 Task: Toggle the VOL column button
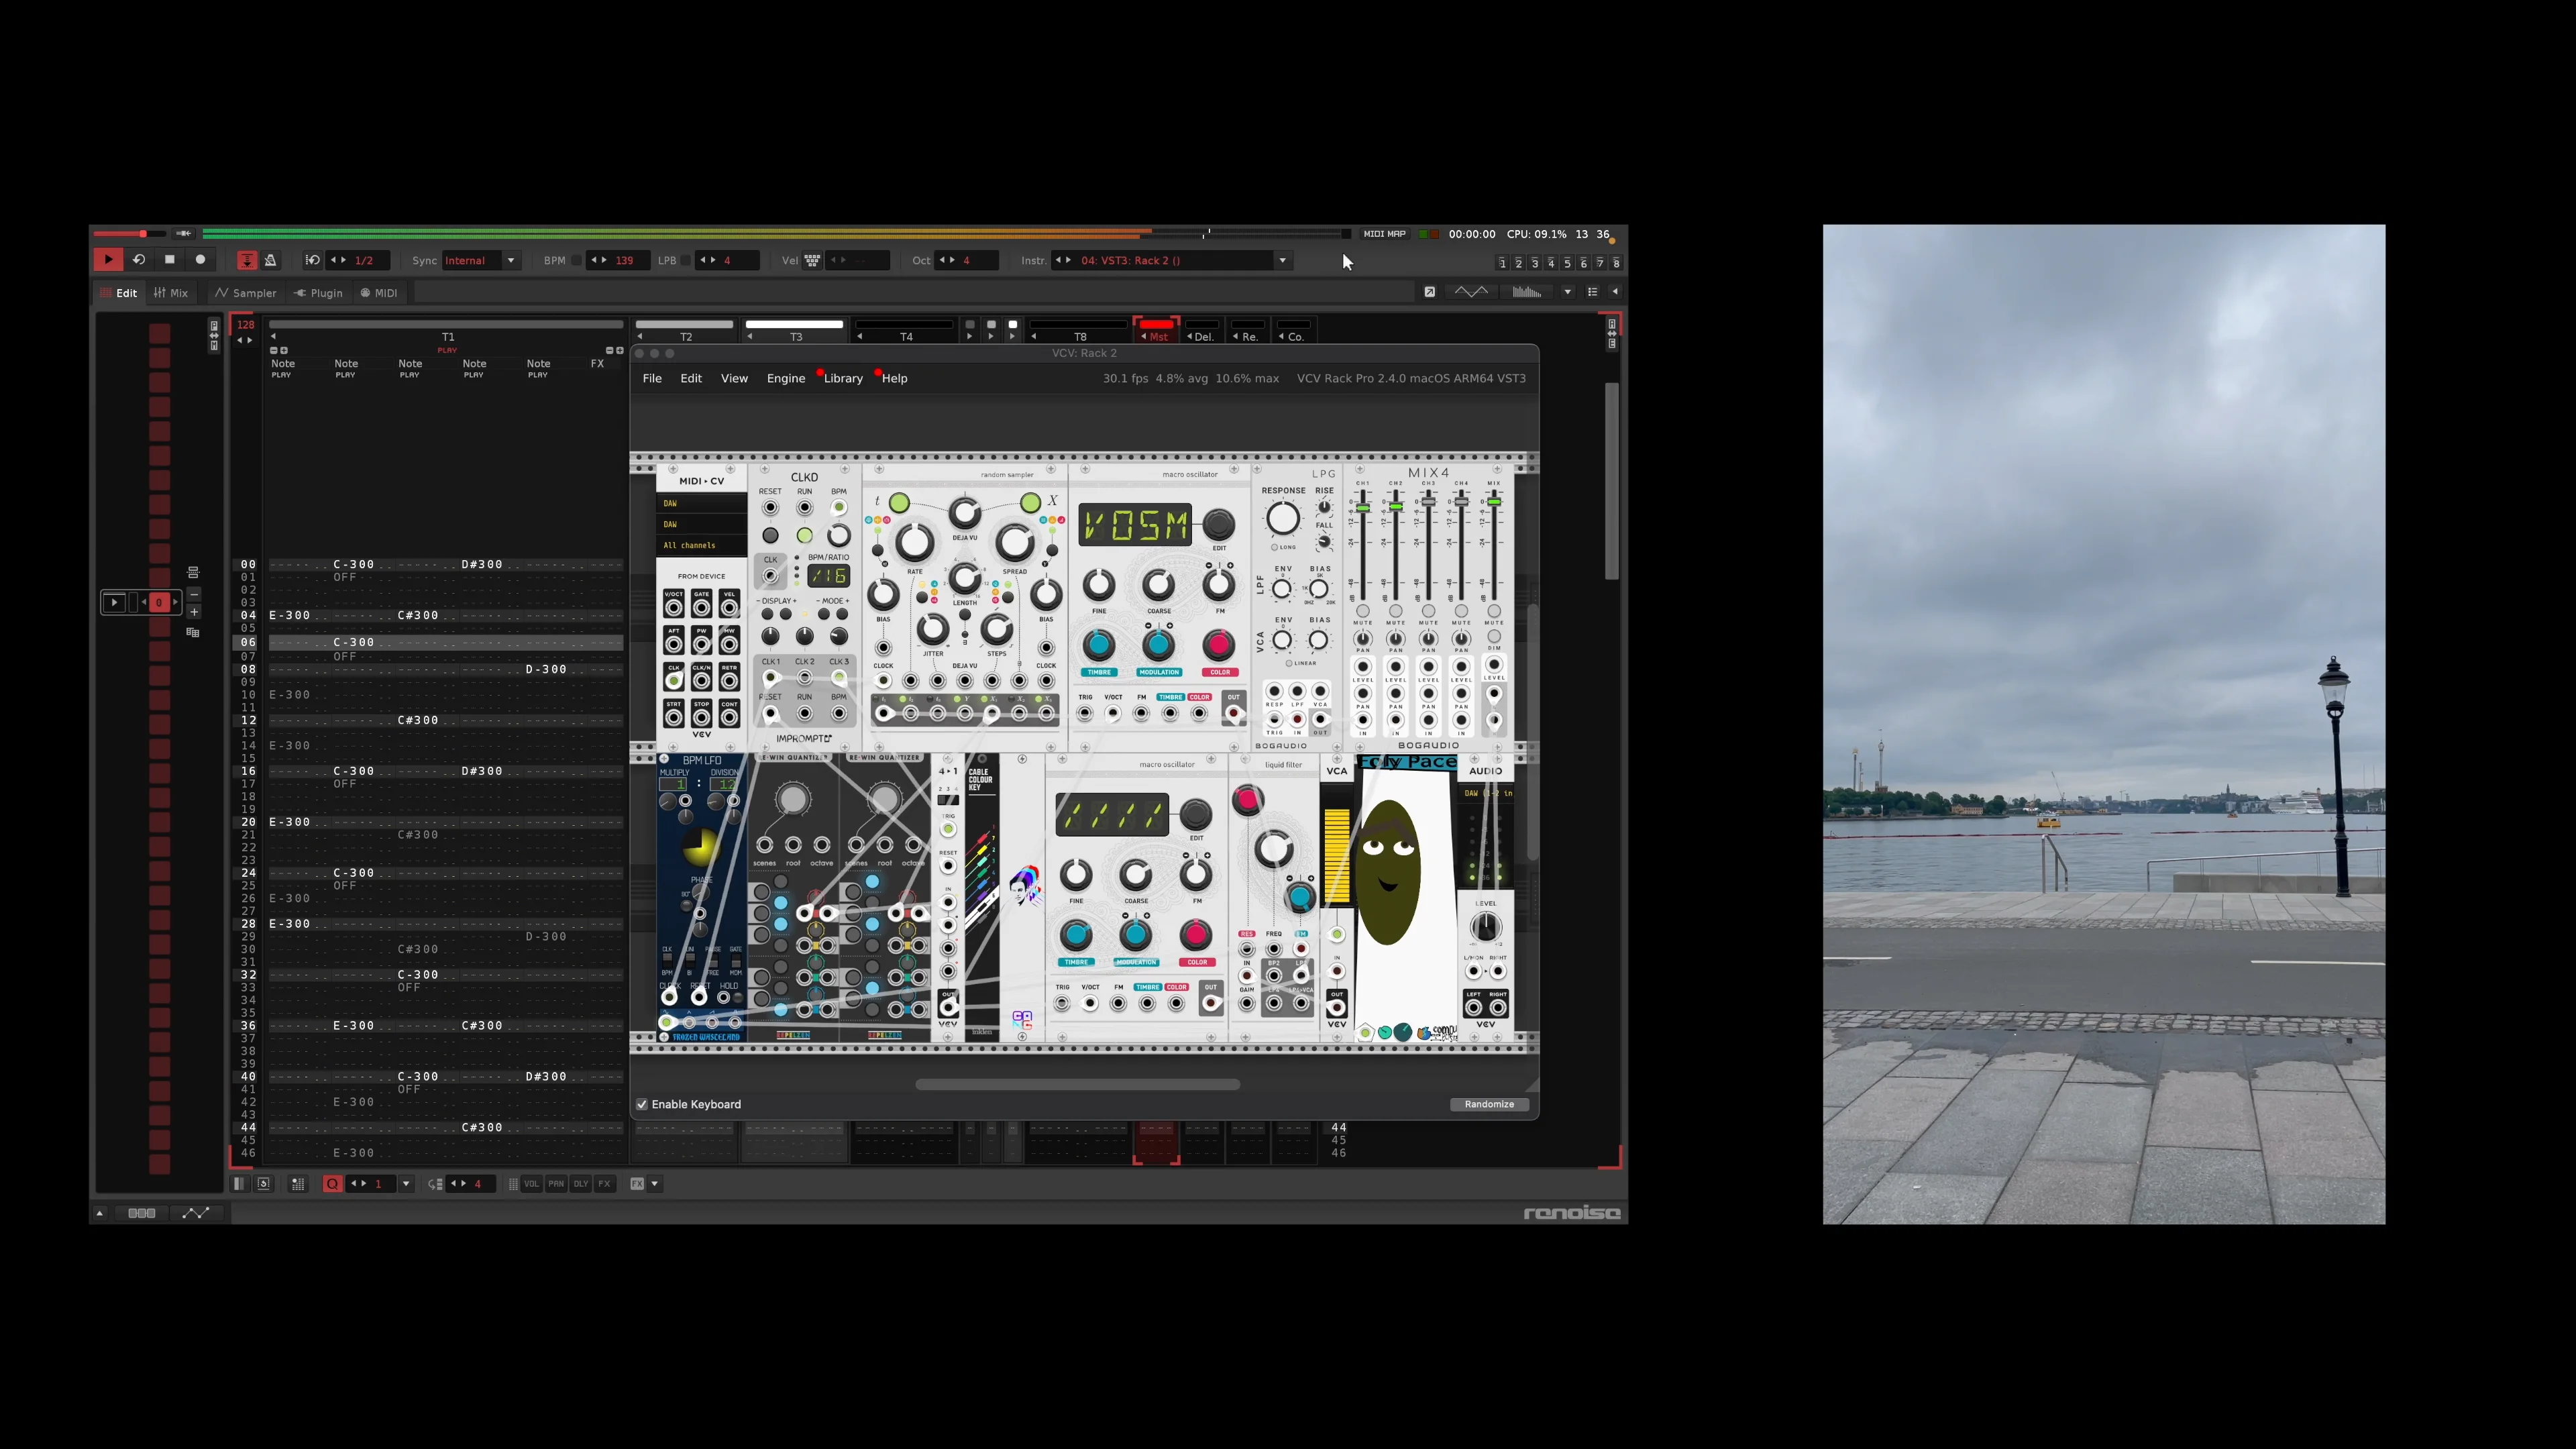tap(531, 1184)
